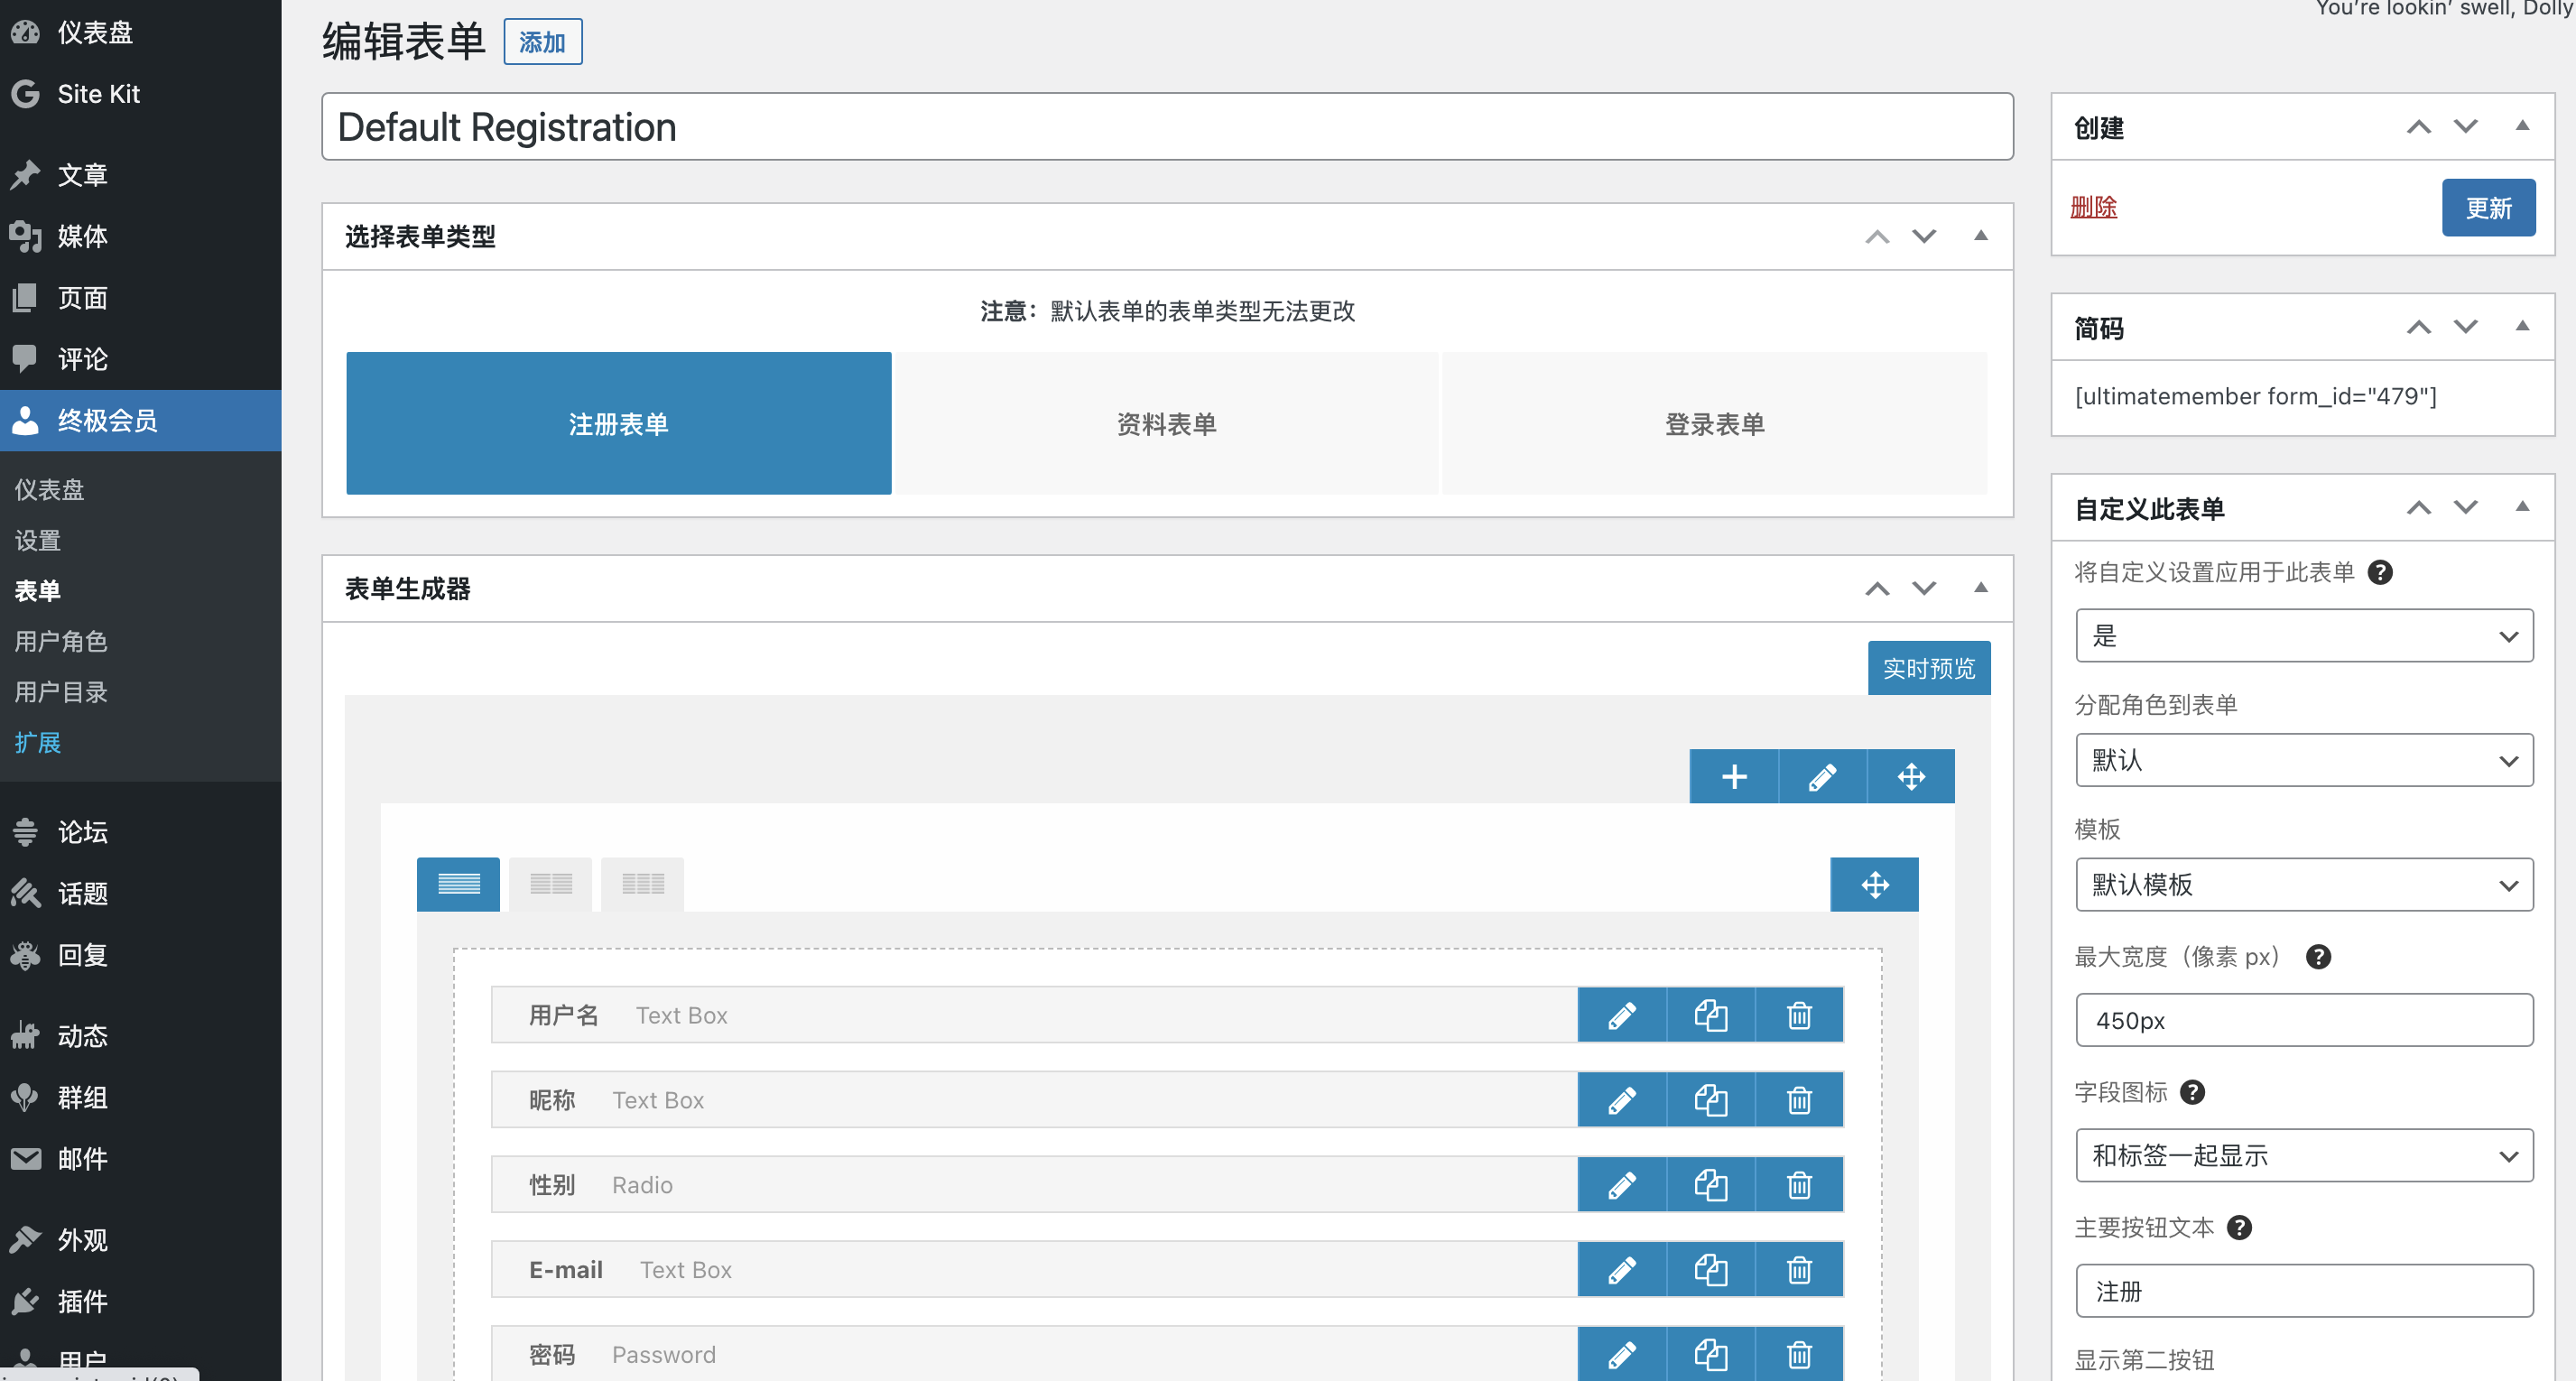
Task: Edit the 用户名 field with pencil icon
Action: point(1621,1015)
